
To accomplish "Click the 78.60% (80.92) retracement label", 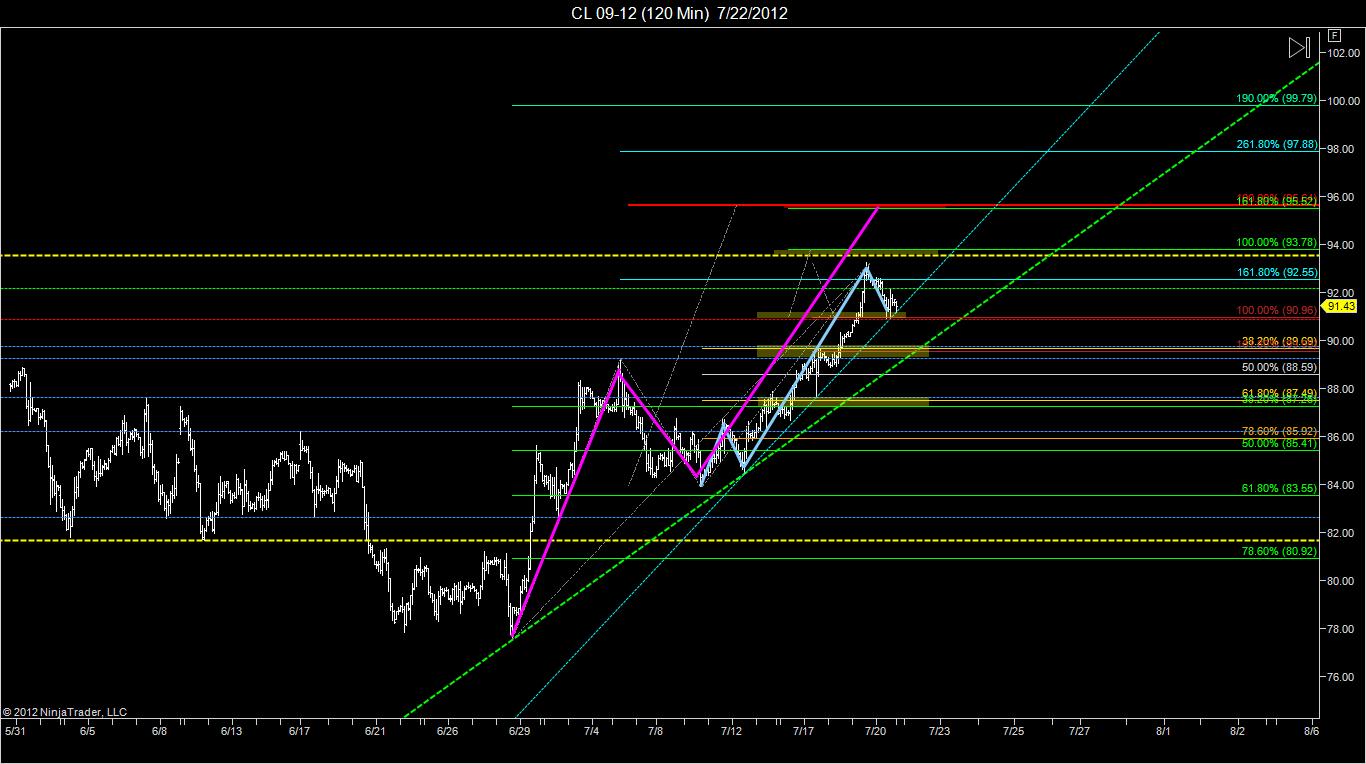I will tap(1280, 551).
